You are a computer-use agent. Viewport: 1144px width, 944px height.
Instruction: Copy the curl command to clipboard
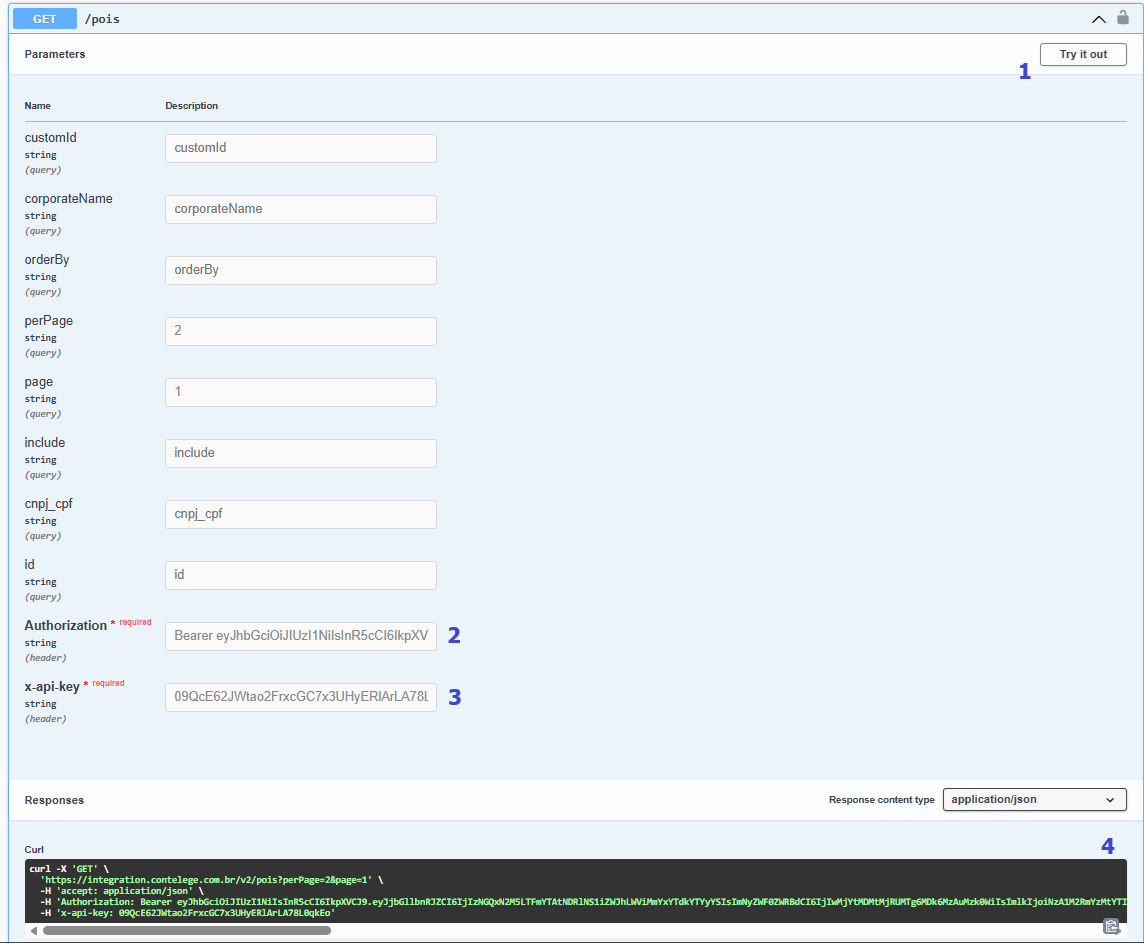[1111, 926]
